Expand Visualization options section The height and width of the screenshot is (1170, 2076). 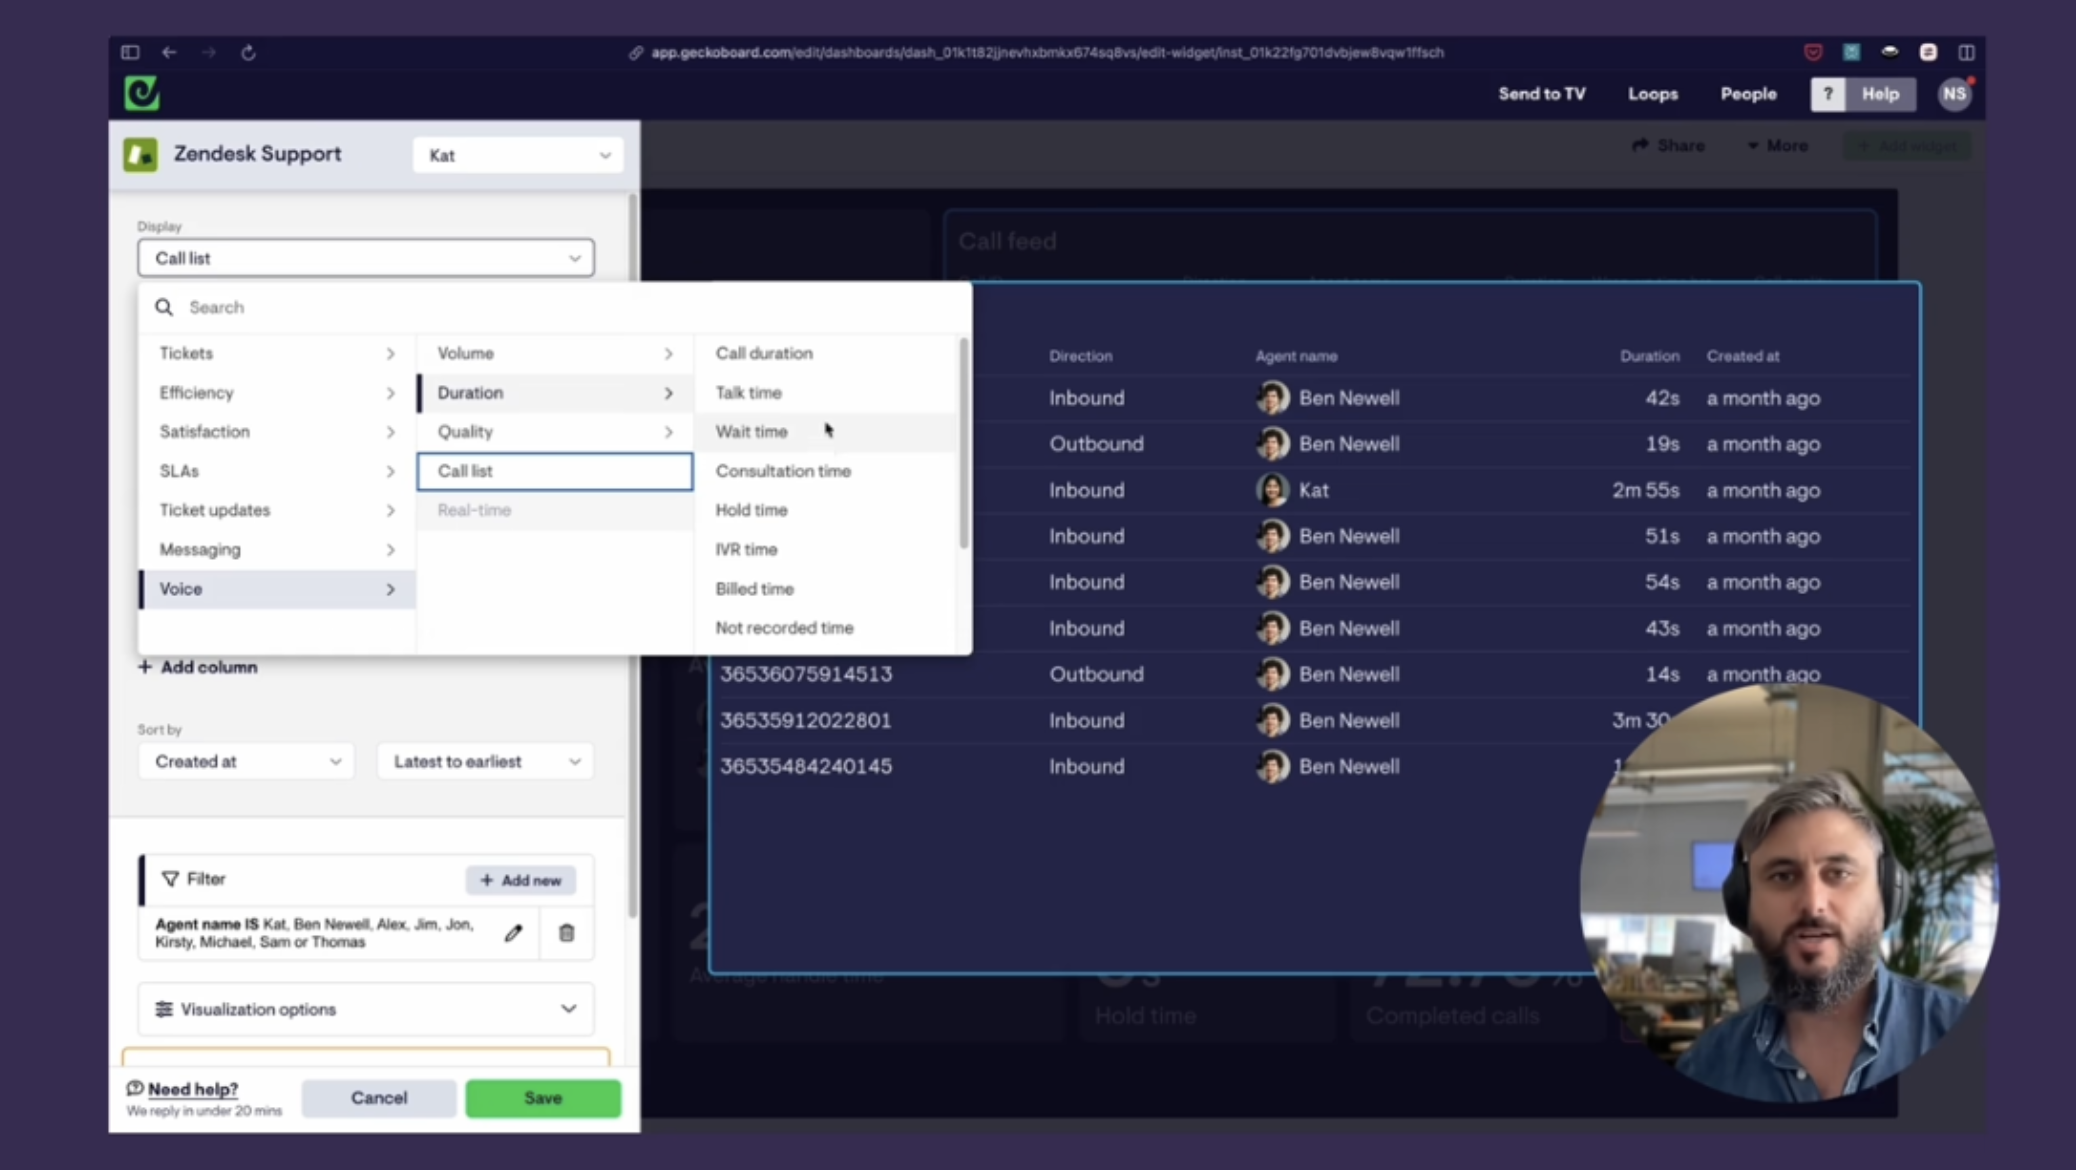[x=366, y=1009]
